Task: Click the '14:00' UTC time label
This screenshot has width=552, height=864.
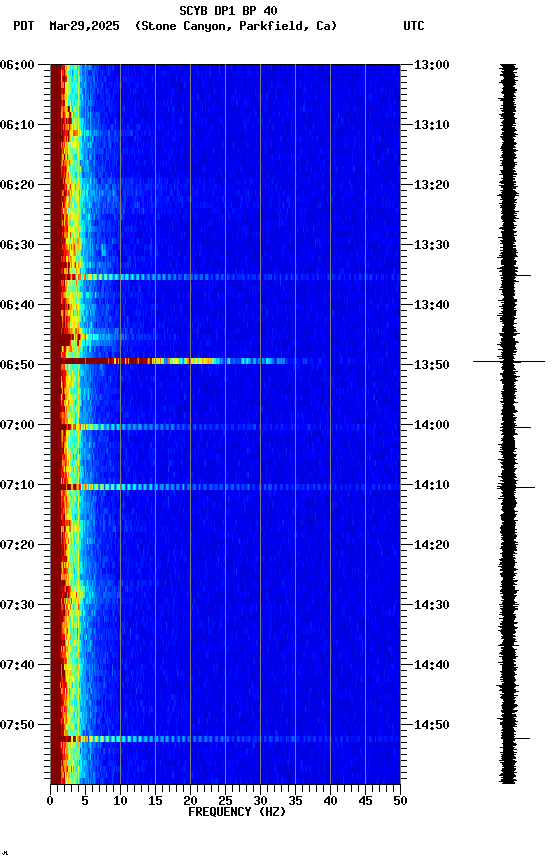Action: click(x=432, y=425)
